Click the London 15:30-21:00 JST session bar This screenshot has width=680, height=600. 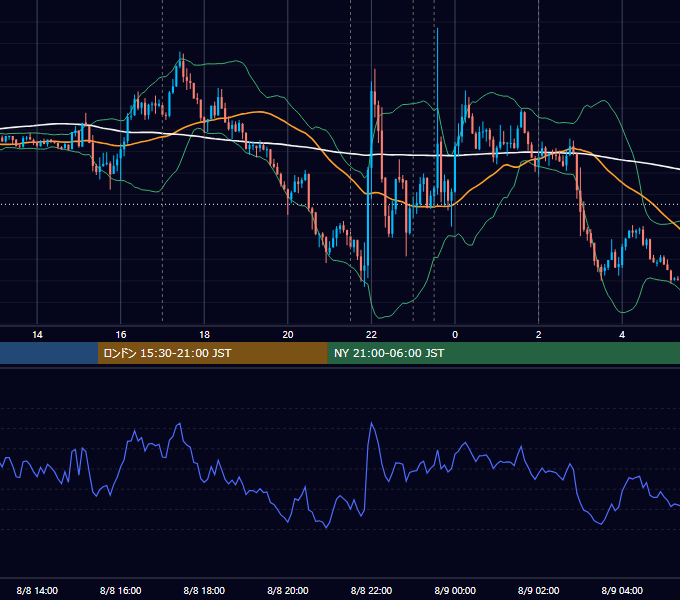(x=212, y=353)
